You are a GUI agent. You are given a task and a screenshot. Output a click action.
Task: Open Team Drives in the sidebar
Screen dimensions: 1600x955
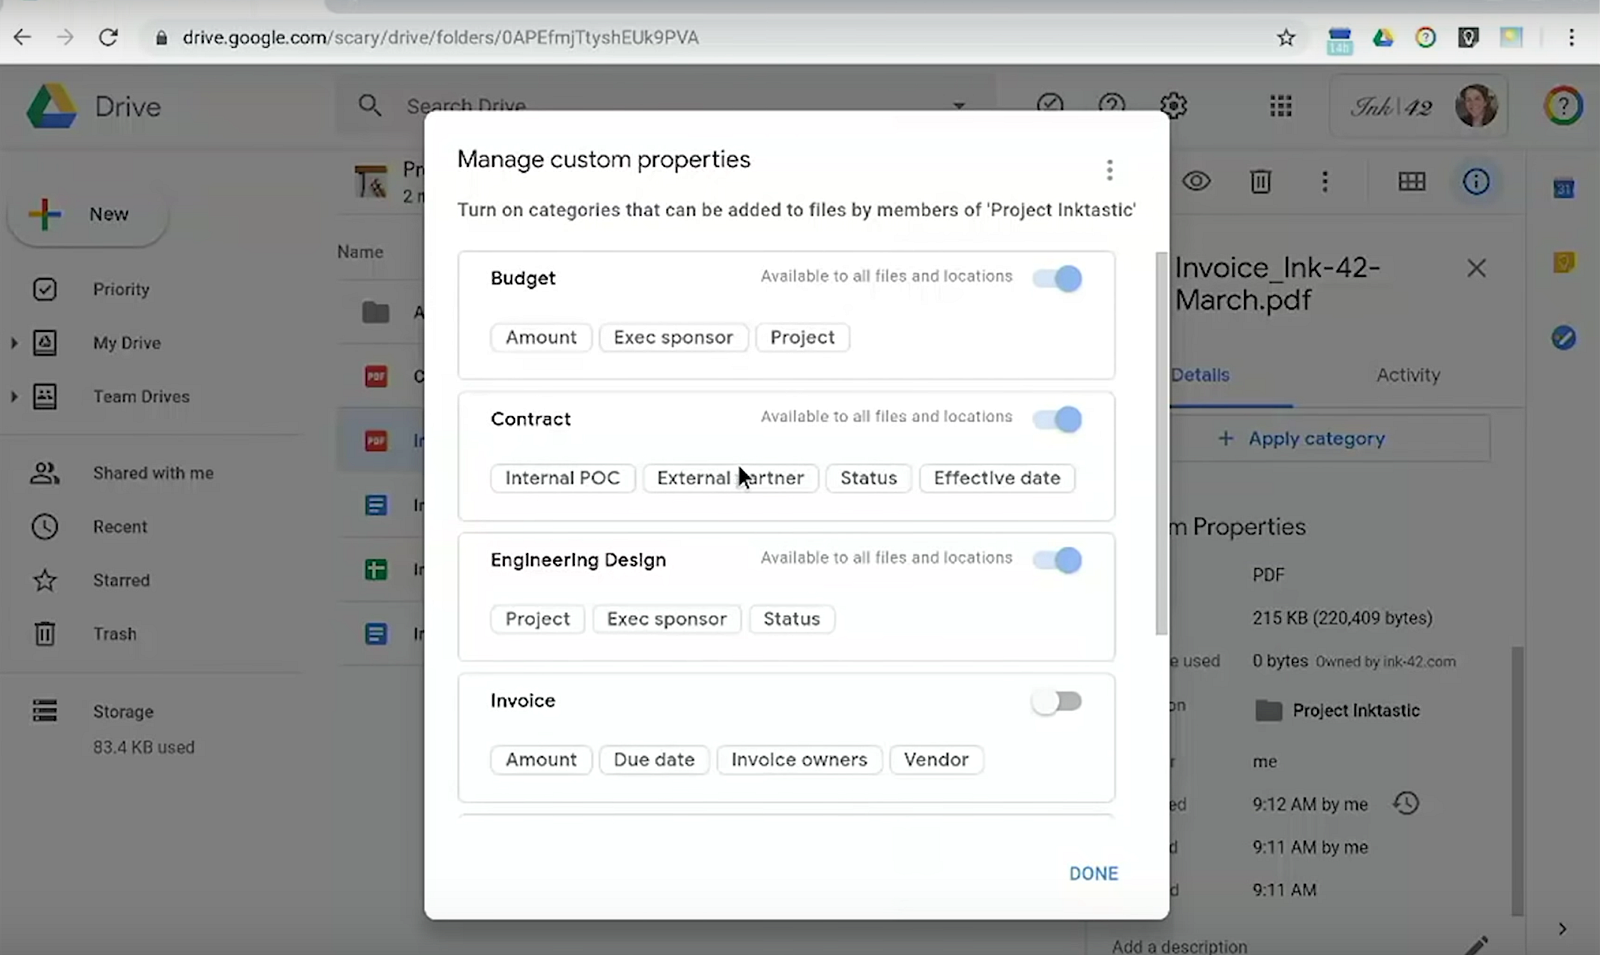141,396
